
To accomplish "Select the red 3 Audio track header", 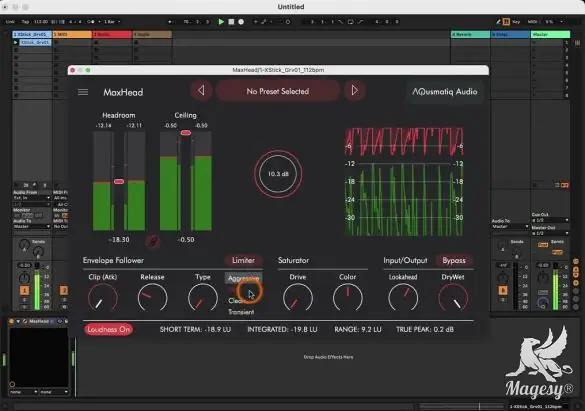I will [x=112, y=34].
